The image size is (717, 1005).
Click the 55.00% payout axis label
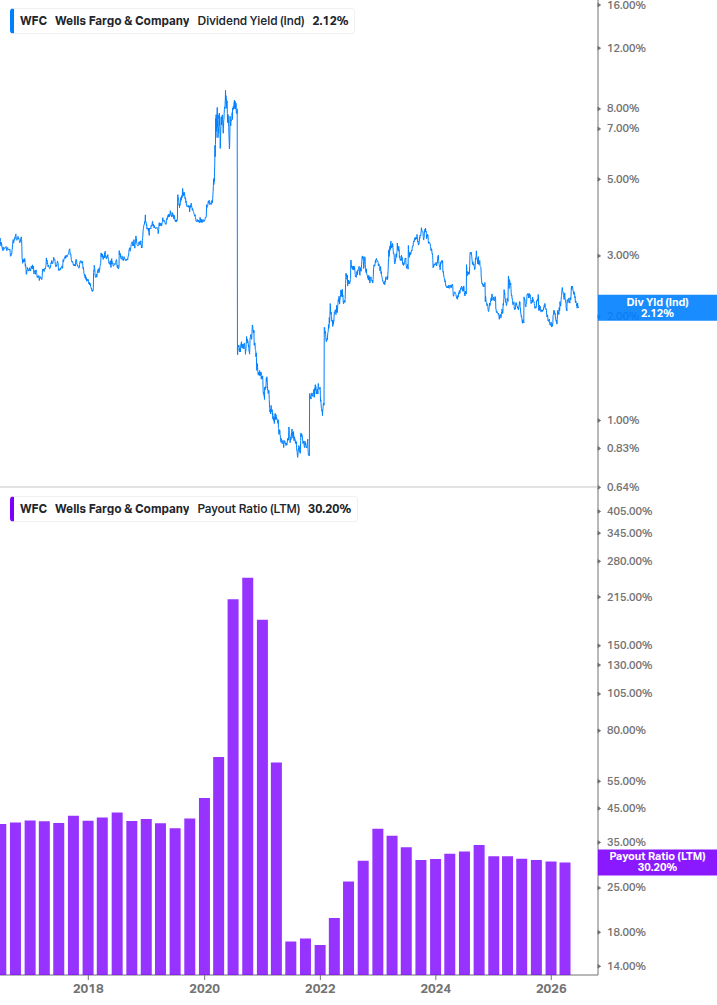coord(626,781)
